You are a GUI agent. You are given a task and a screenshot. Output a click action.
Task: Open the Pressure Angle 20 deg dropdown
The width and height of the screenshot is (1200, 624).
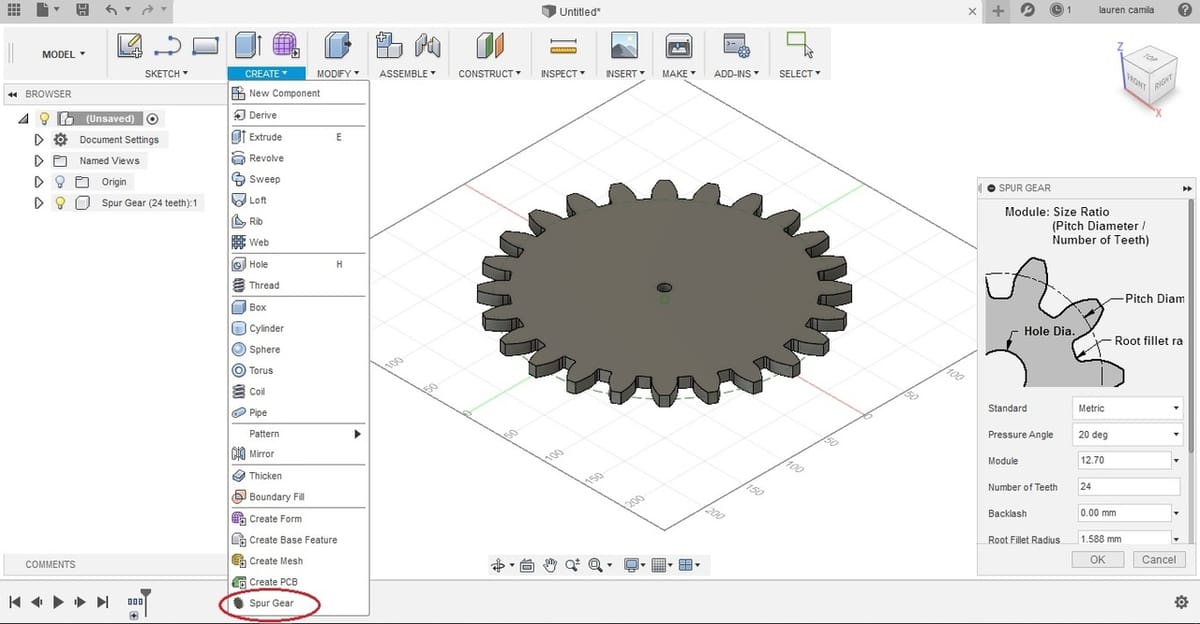coord(1129,435)
